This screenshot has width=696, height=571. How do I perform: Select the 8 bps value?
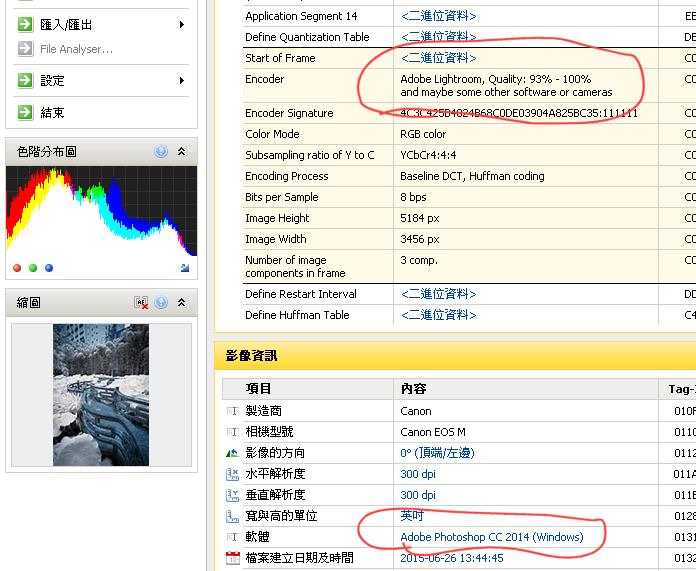[x=413, y=197]
